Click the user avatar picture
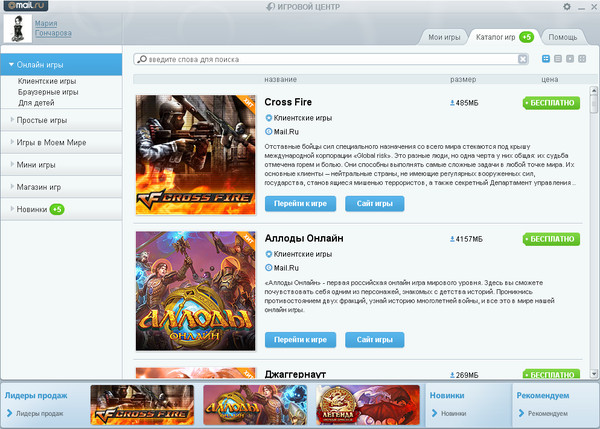The width and height of the screenshot is (600, 429). [18, 29]
